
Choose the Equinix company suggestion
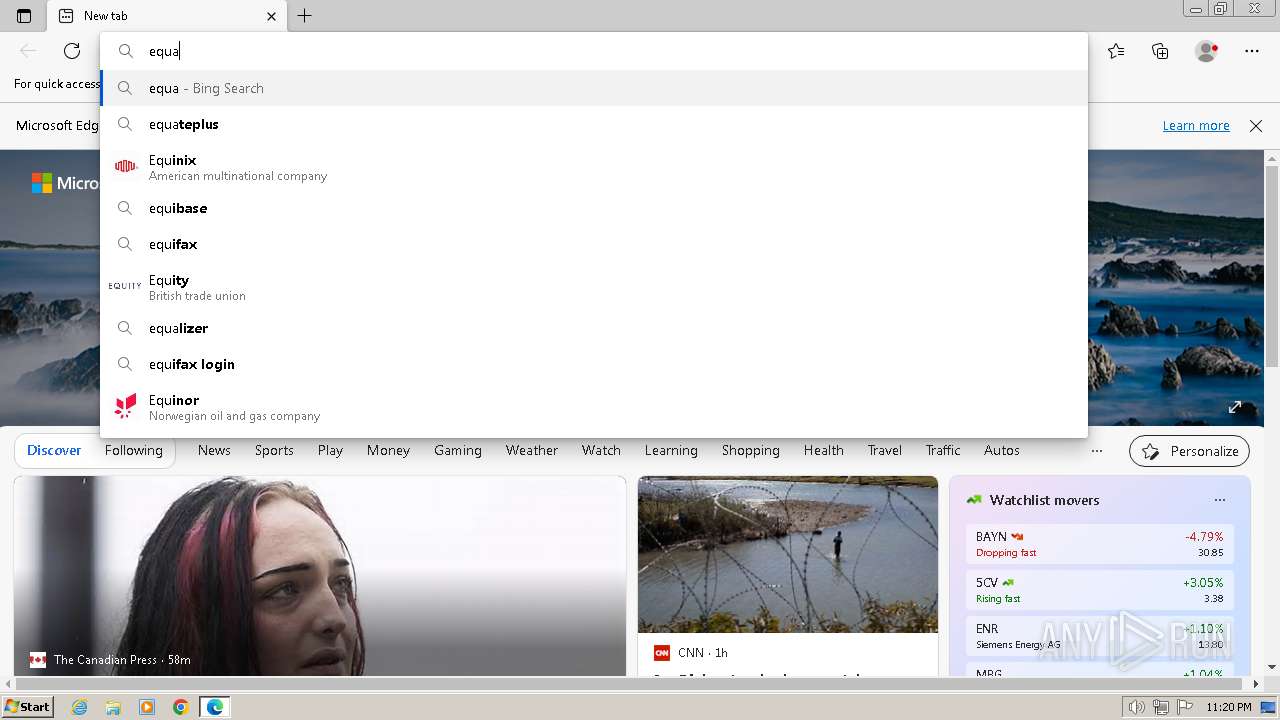[594, 167]
